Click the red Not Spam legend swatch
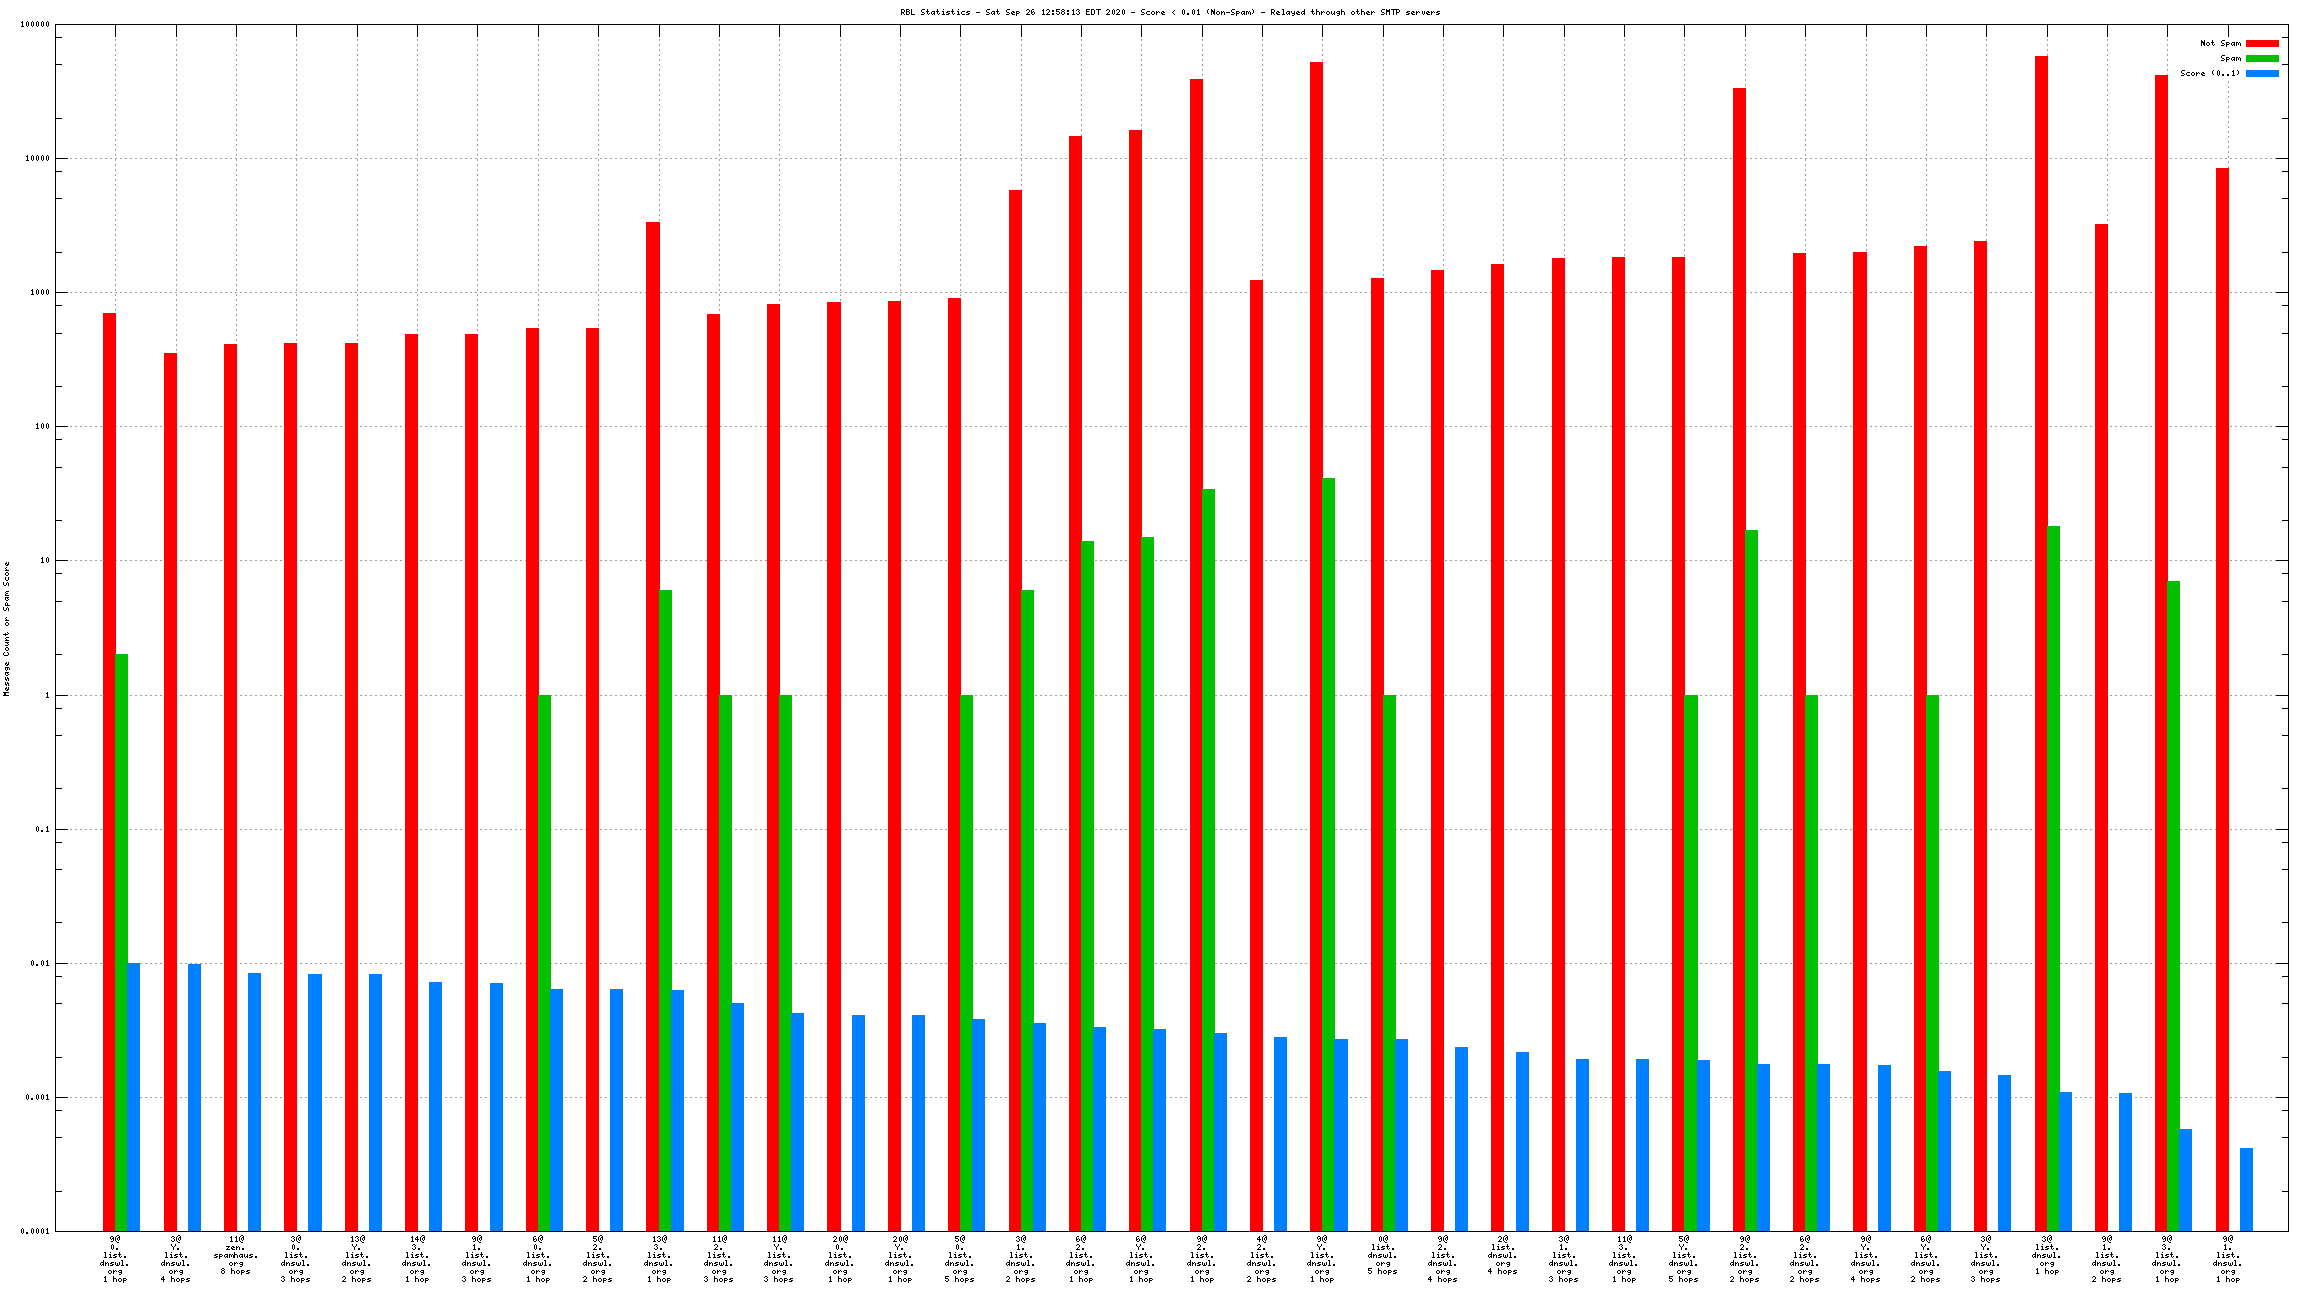The width and height of the screenshot is (2304, 1296). coord(2262,44)
